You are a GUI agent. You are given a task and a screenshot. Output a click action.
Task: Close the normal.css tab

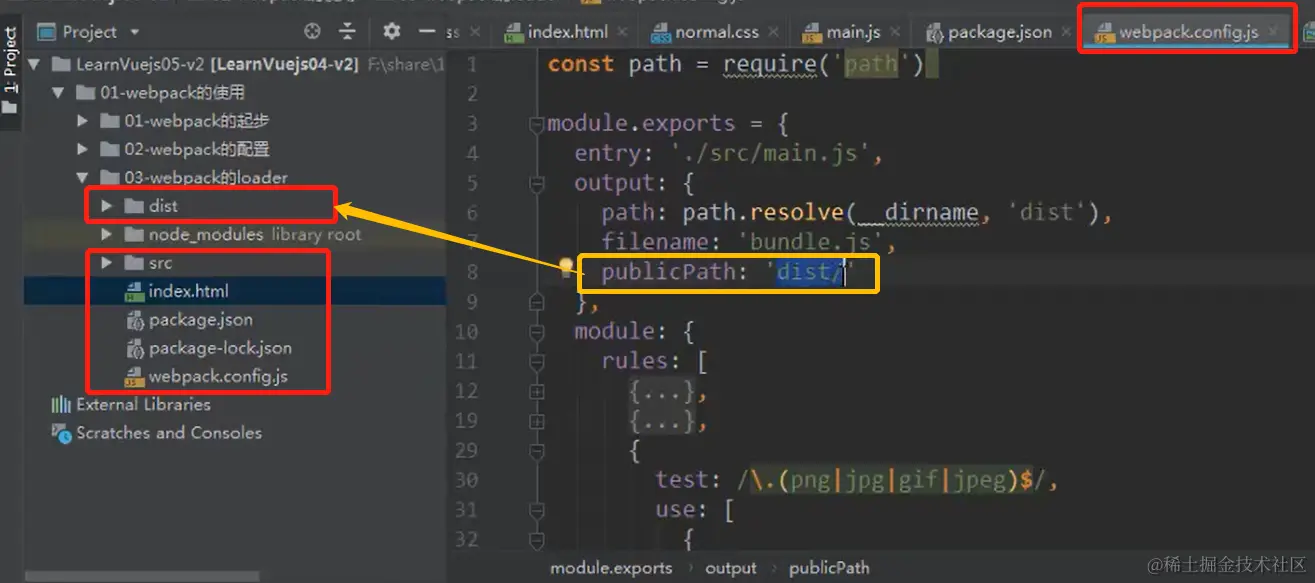(x=772, y=32)
